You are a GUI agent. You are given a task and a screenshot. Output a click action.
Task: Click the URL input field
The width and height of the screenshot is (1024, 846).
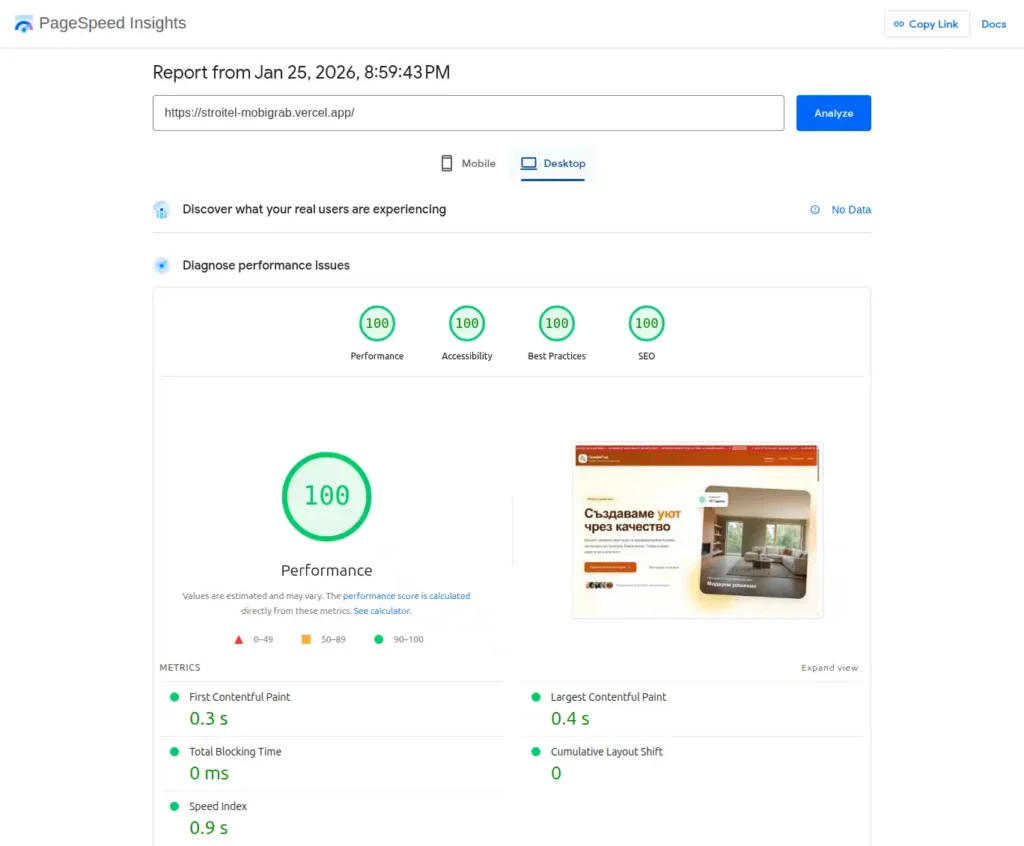[x=468, y=112]
